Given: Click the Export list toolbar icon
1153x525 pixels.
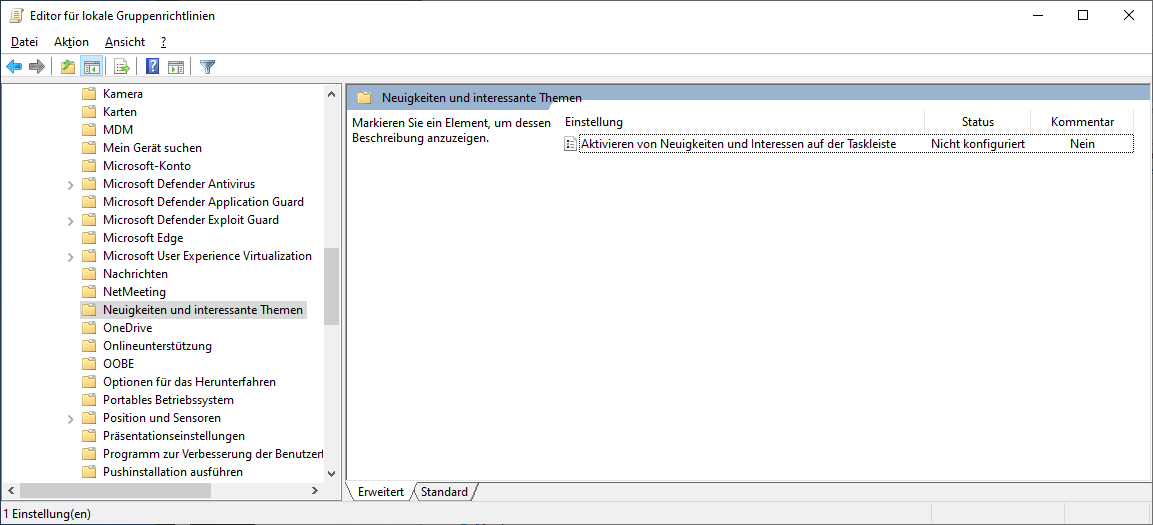Looking at the screenshot, I should pyautogui.click(x=122, y=67).
